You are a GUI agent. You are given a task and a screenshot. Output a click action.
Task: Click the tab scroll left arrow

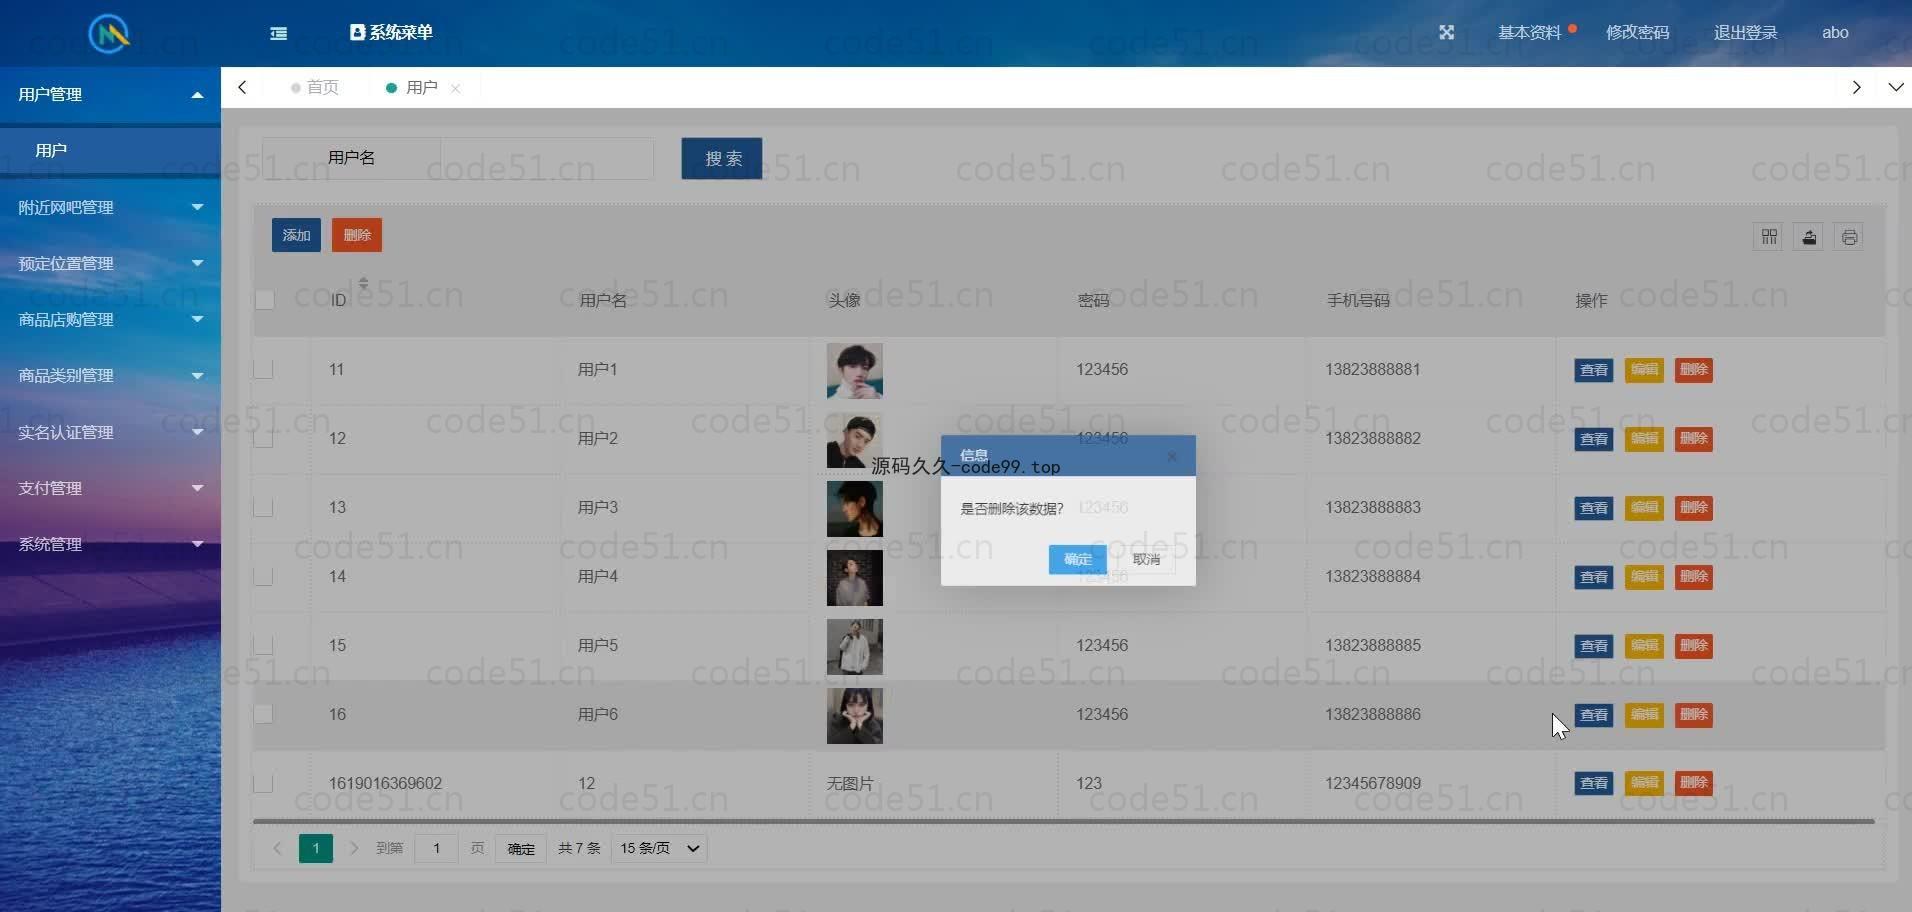[x=242, y=87]
